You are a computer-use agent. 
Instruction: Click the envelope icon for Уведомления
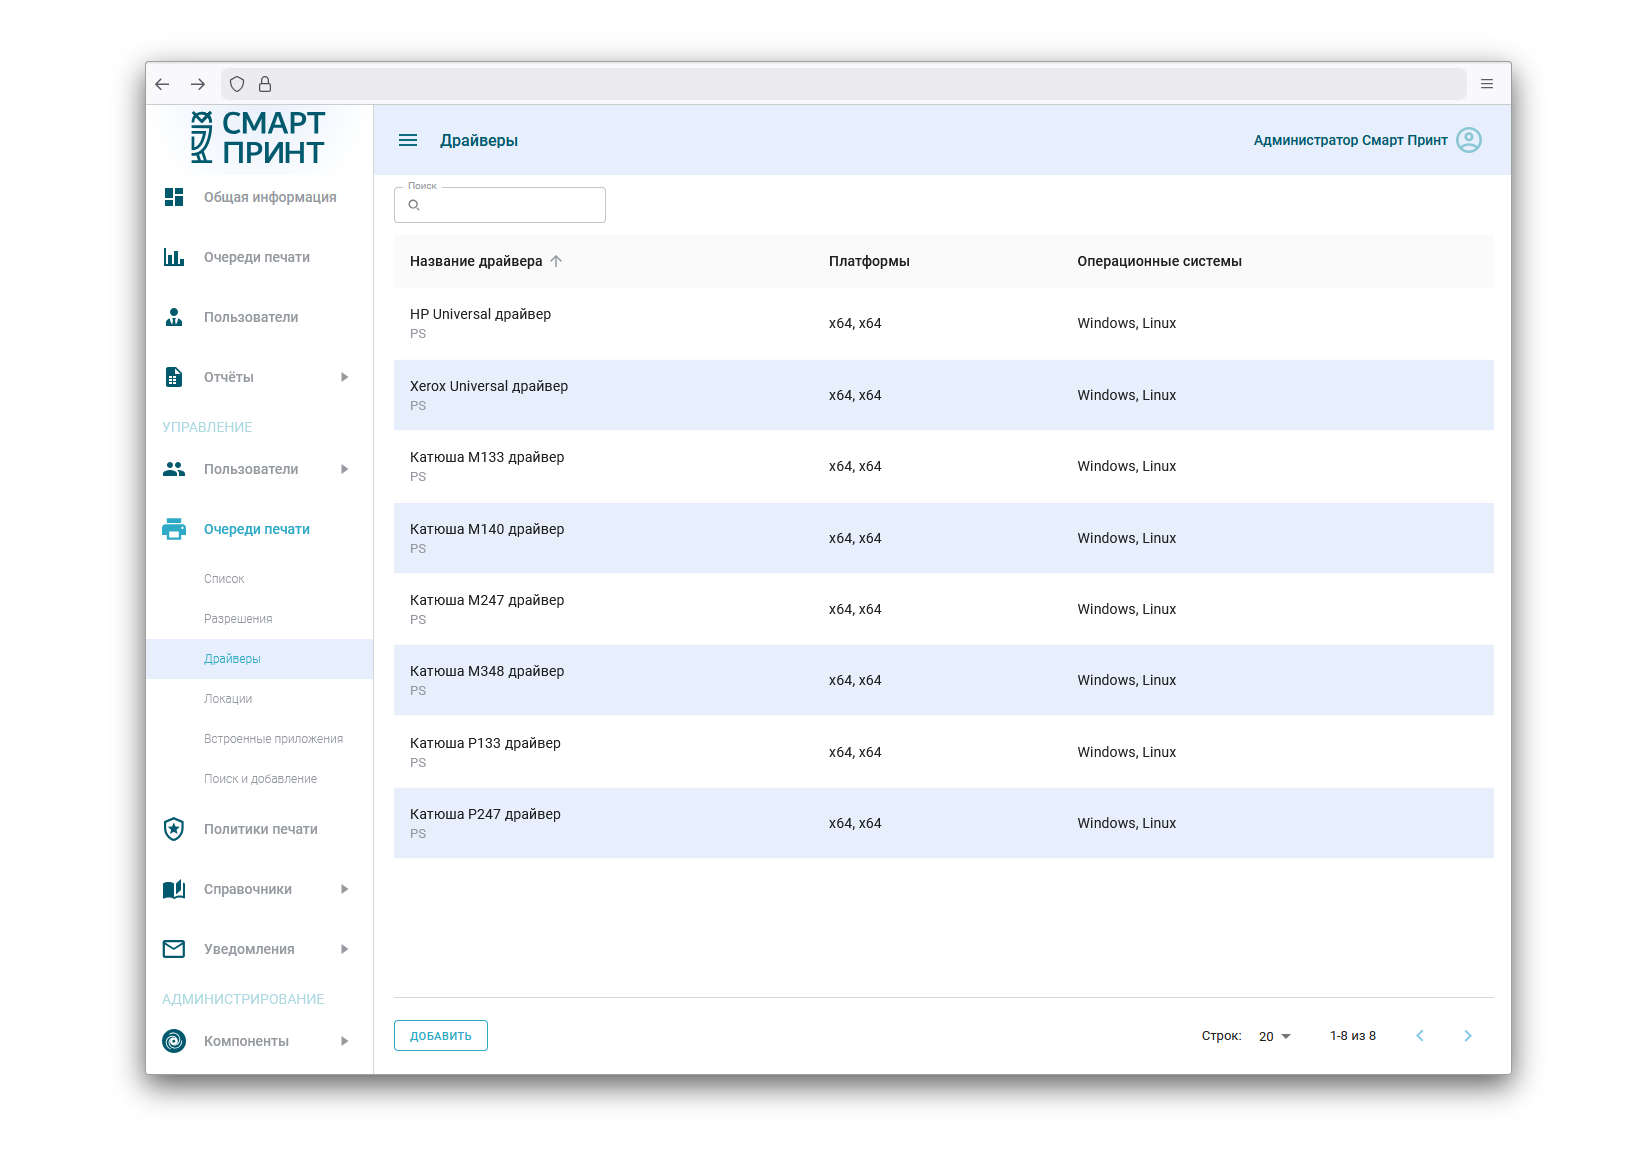[x=174, y=949]
